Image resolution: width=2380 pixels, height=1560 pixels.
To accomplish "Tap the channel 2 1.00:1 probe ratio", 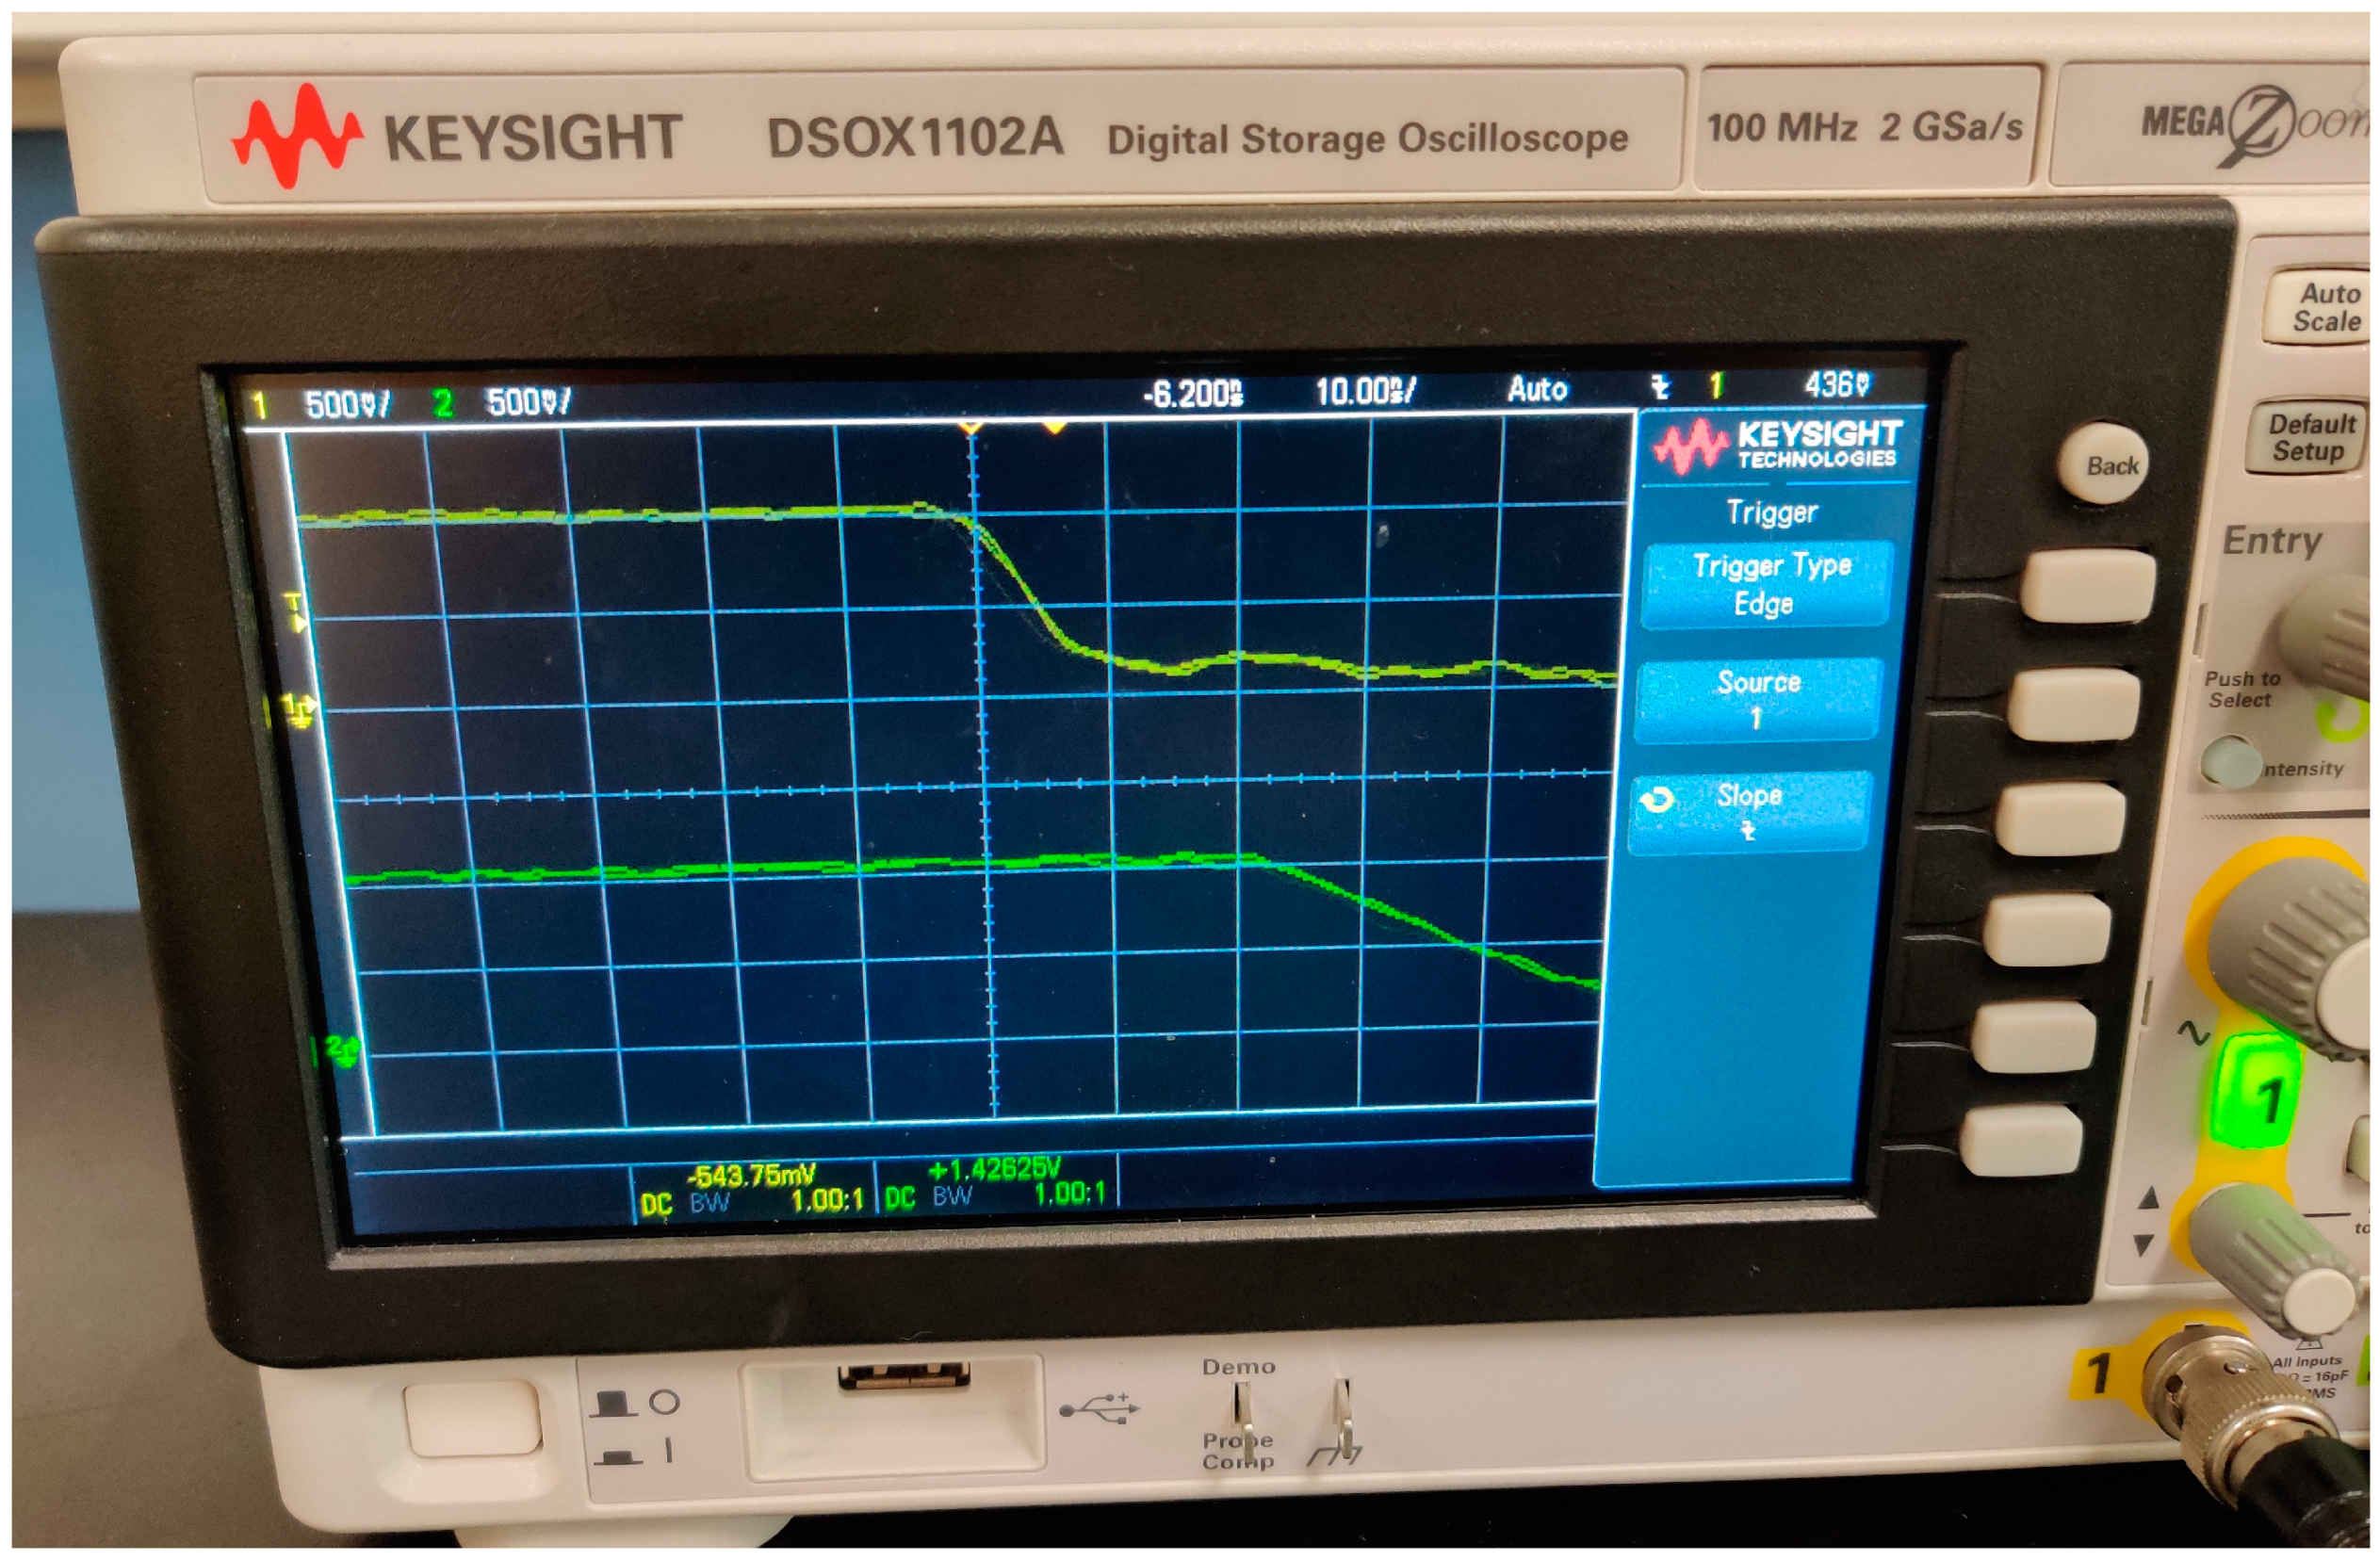I will (x=1069, y=1194).
